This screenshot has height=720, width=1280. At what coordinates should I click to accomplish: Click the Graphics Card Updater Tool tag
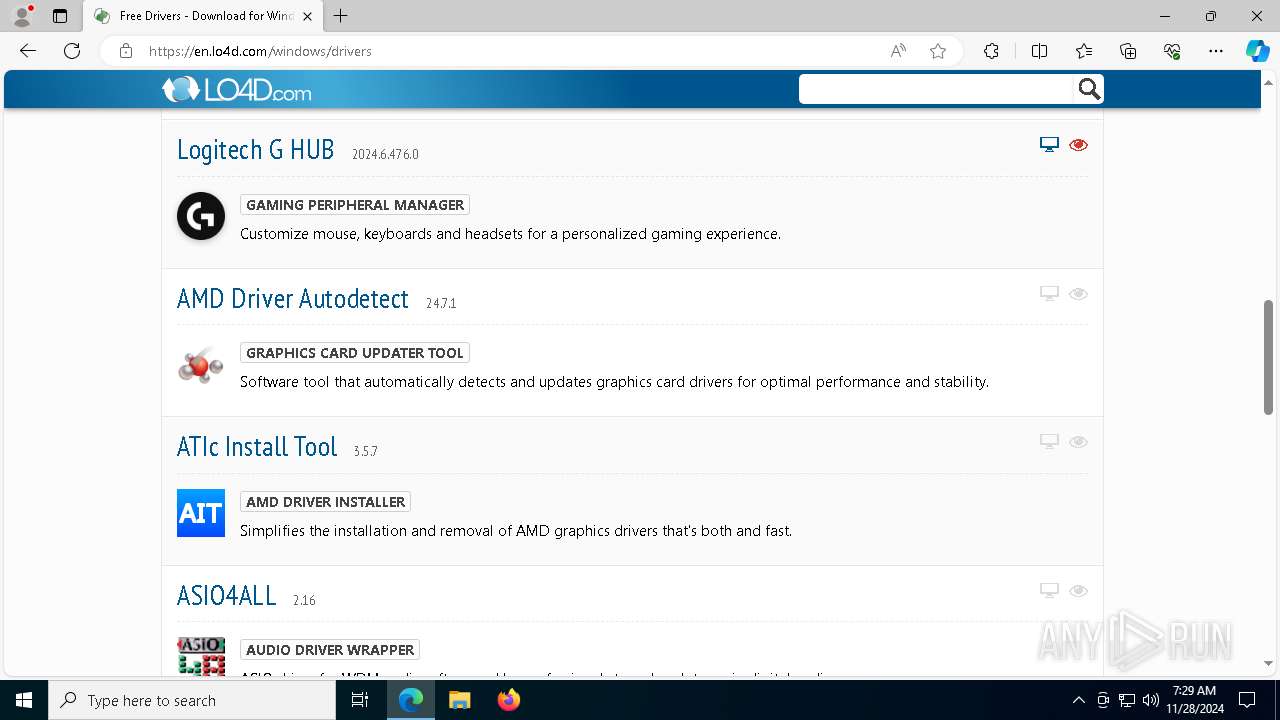[355, 353]
